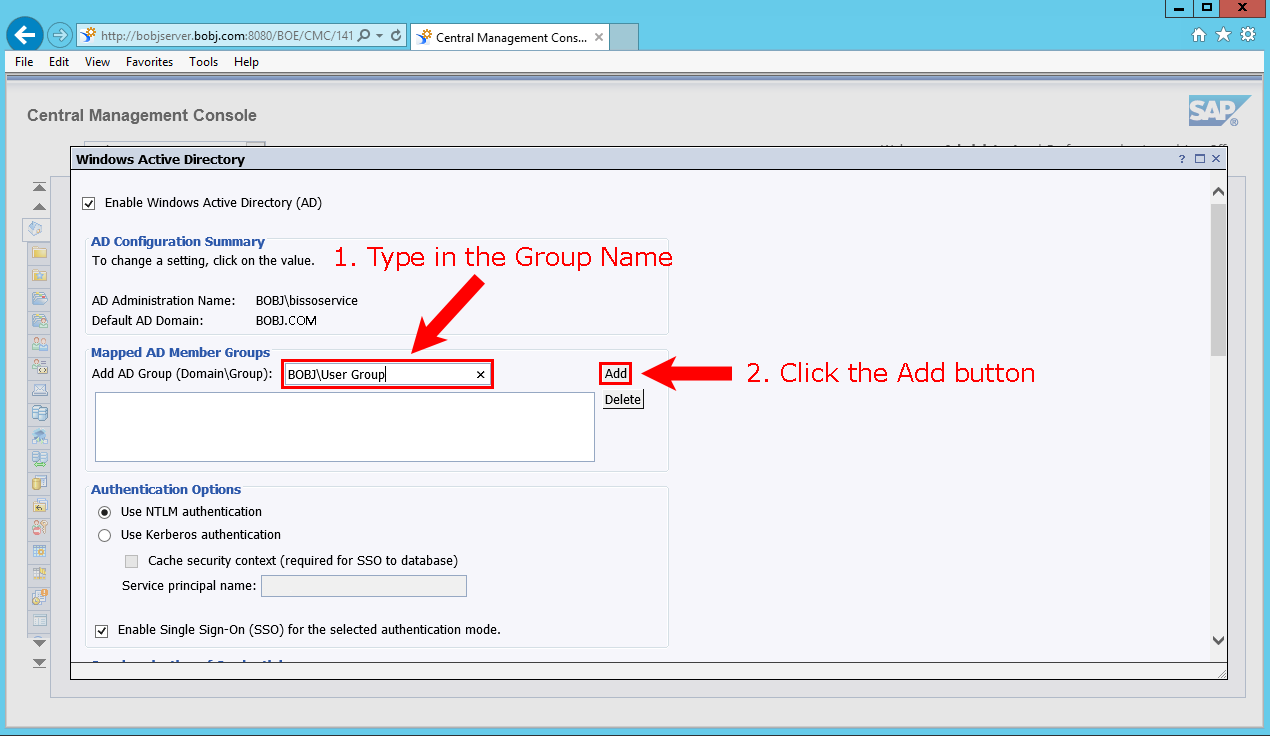Open a new browser tab
The image size is (1270, 736).
pos(624,37)
